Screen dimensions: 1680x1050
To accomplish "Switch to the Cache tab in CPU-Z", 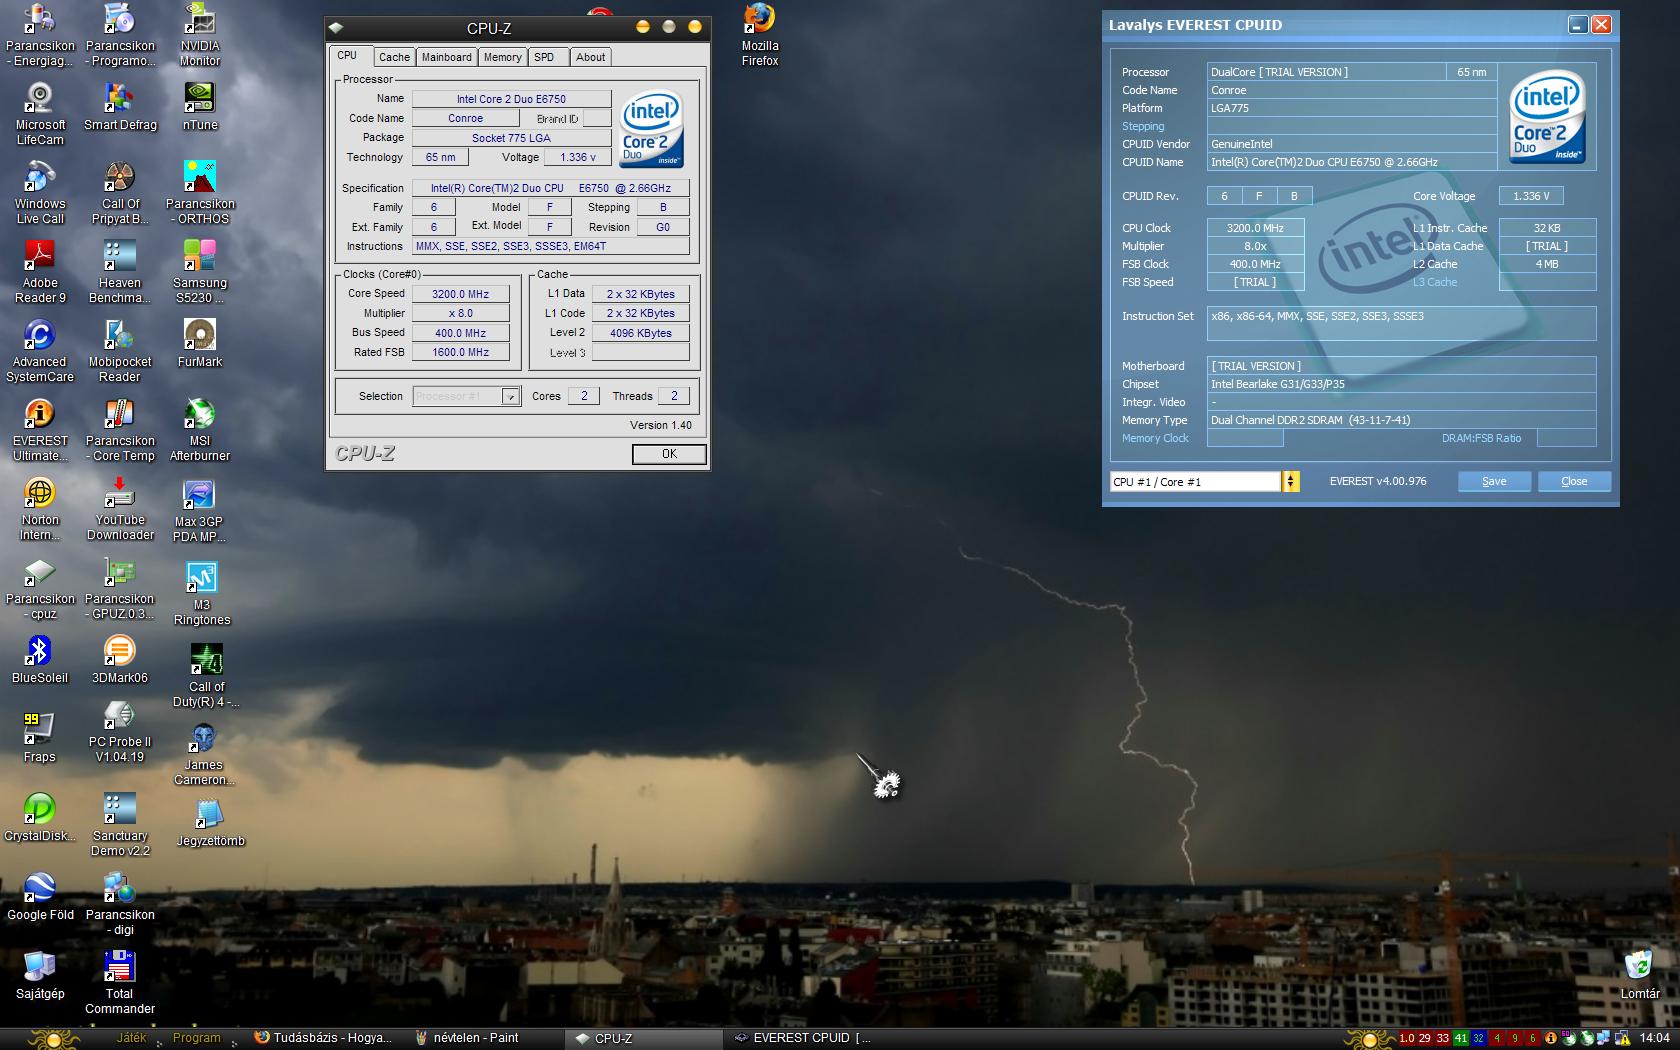I will click(x=394, y=57).
